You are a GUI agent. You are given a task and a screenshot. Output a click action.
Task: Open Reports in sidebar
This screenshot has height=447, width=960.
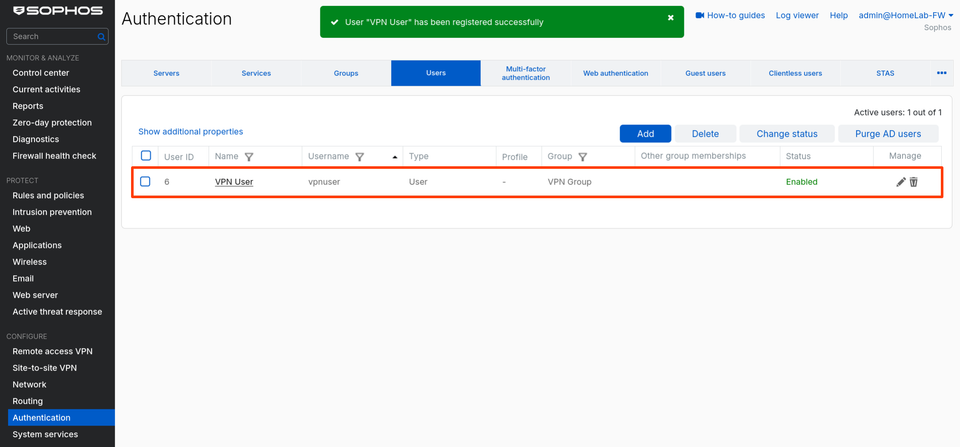point(28,106)
